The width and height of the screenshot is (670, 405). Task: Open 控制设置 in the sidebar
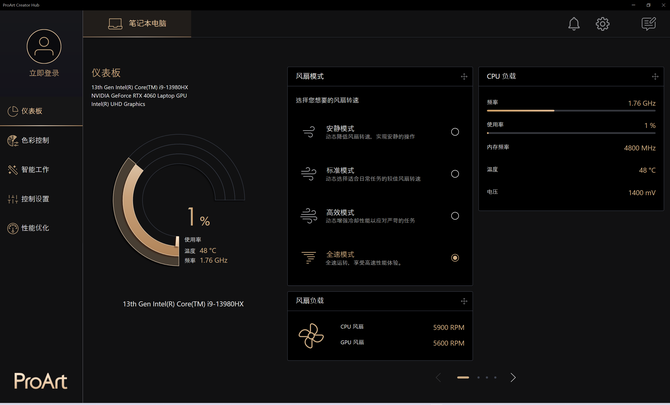[41, 199]
